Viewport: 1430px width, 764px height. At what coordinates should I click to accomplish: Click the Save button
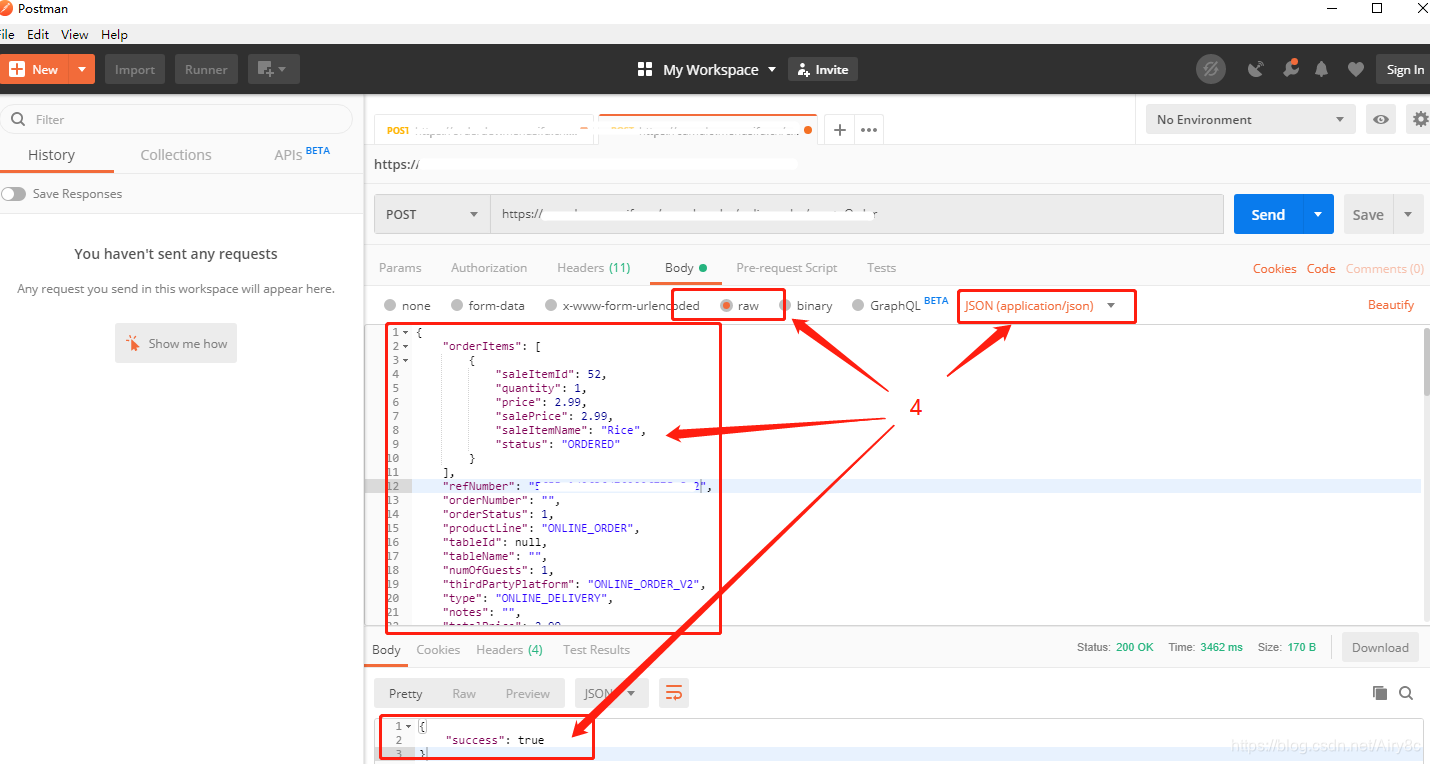pos(1368,214)
